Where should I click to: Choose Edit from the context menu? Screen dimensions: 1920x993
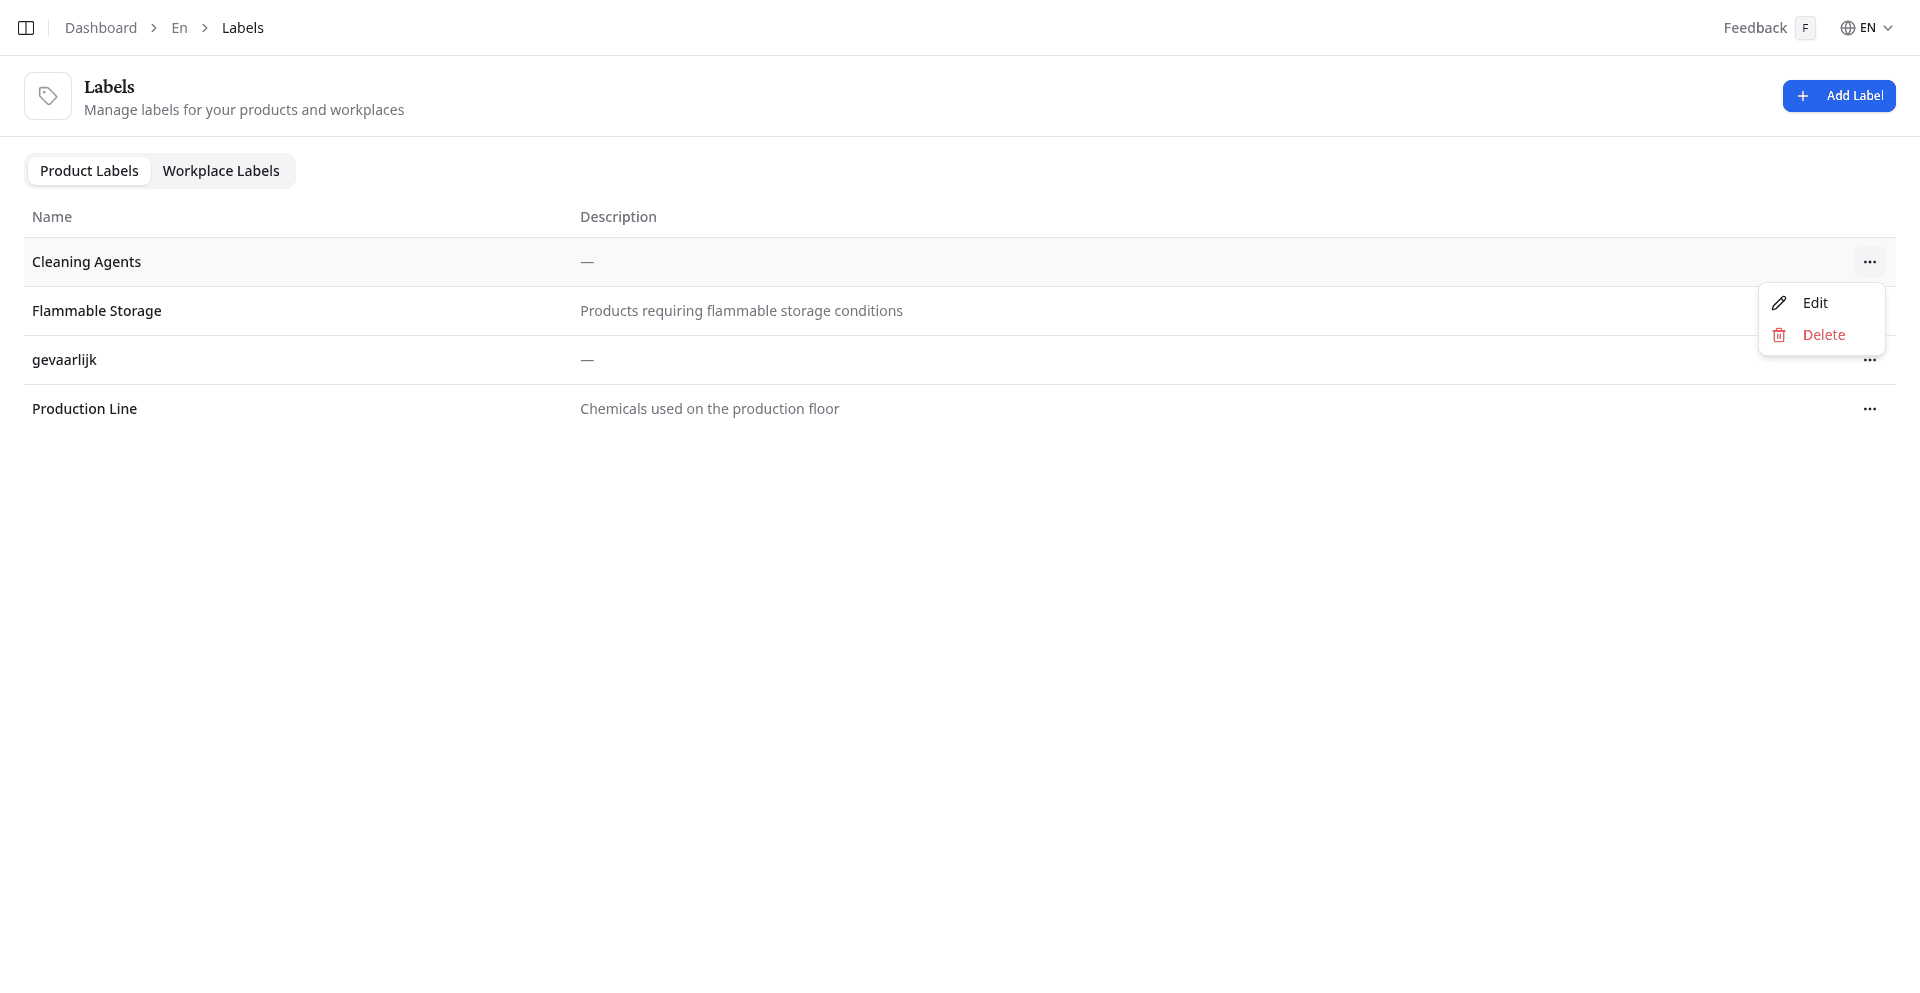tap(1815, 302)
